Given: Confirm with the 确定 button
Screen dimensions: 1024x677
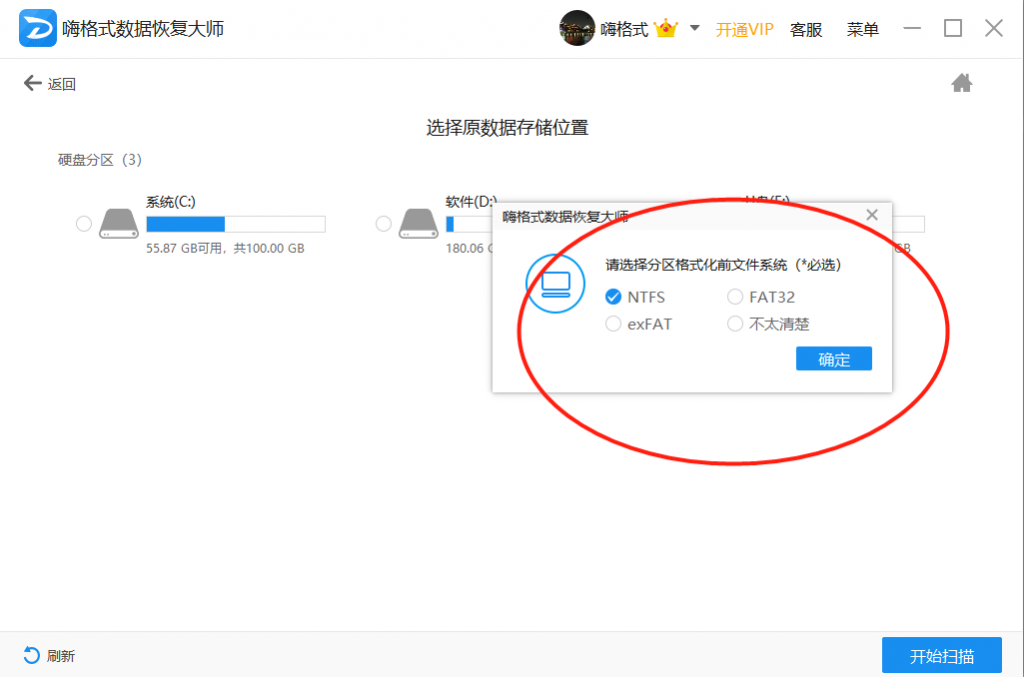Looking at the screenshot, I should pyautogui.click(x=834, y=358).
